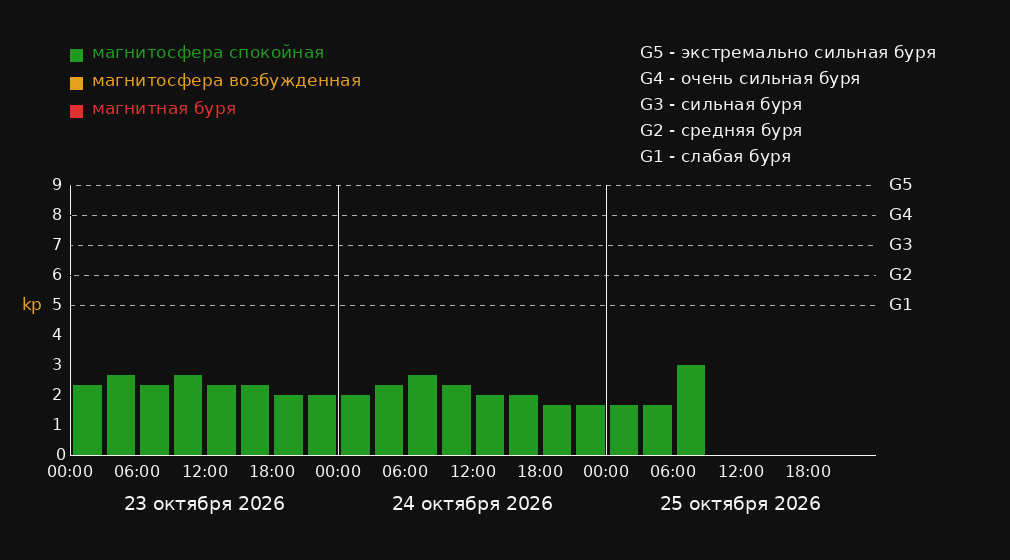Click the bar for 03:00 on 25 октября
This screenshot has width=1010, height=560.
pyautogui.click(x=658, y=430)
